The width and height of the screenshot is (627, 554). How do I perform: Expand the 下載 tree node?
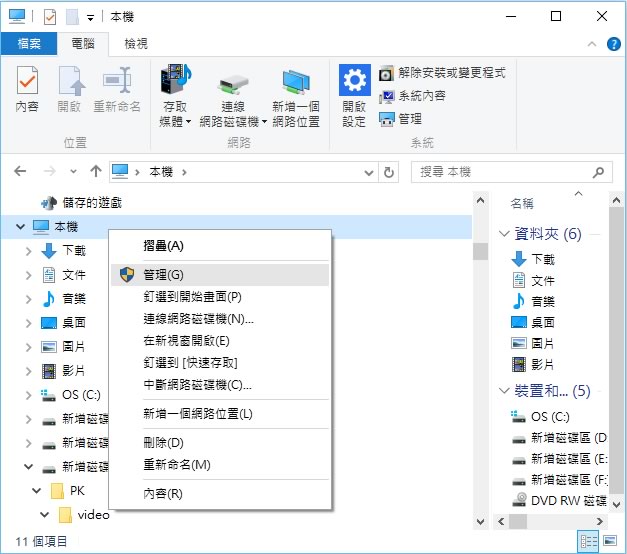(x=28, y=251)
